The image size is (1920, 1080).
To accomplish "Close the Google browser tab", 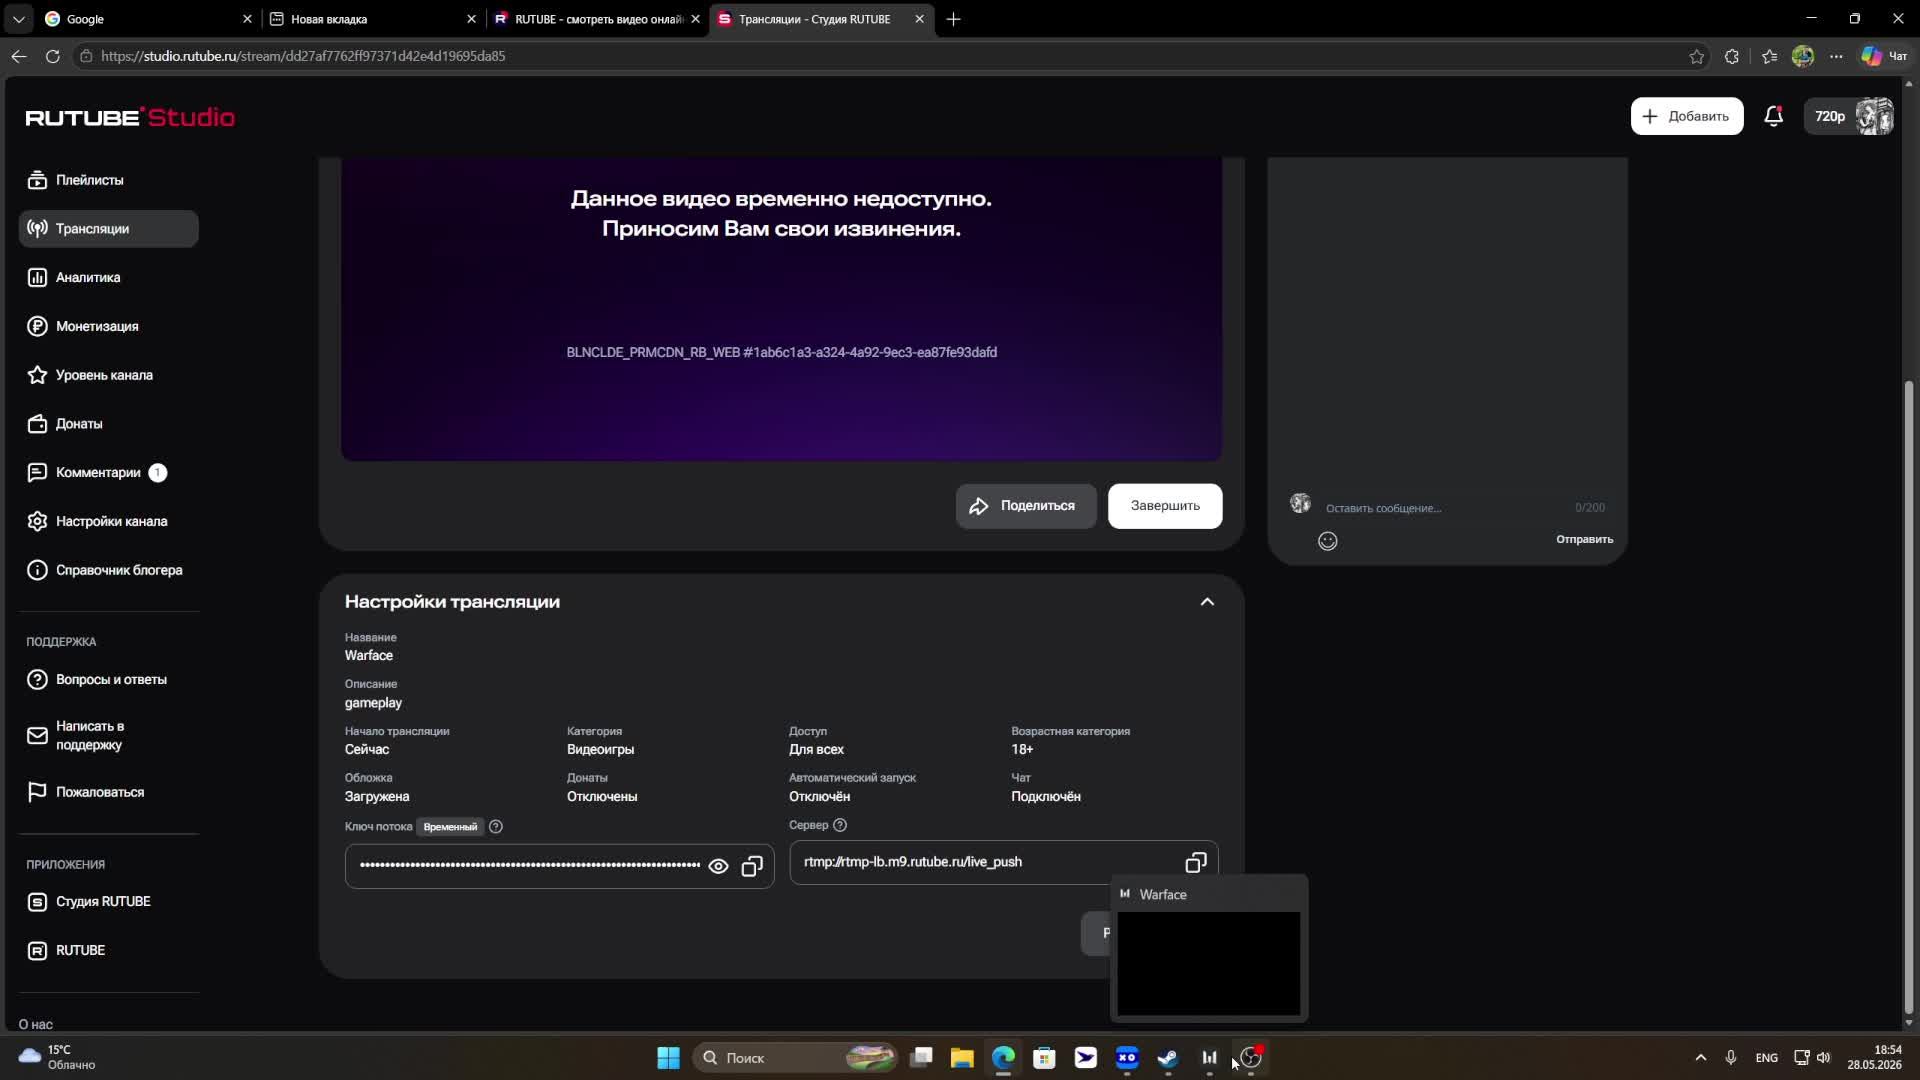I will pos(247,19).
